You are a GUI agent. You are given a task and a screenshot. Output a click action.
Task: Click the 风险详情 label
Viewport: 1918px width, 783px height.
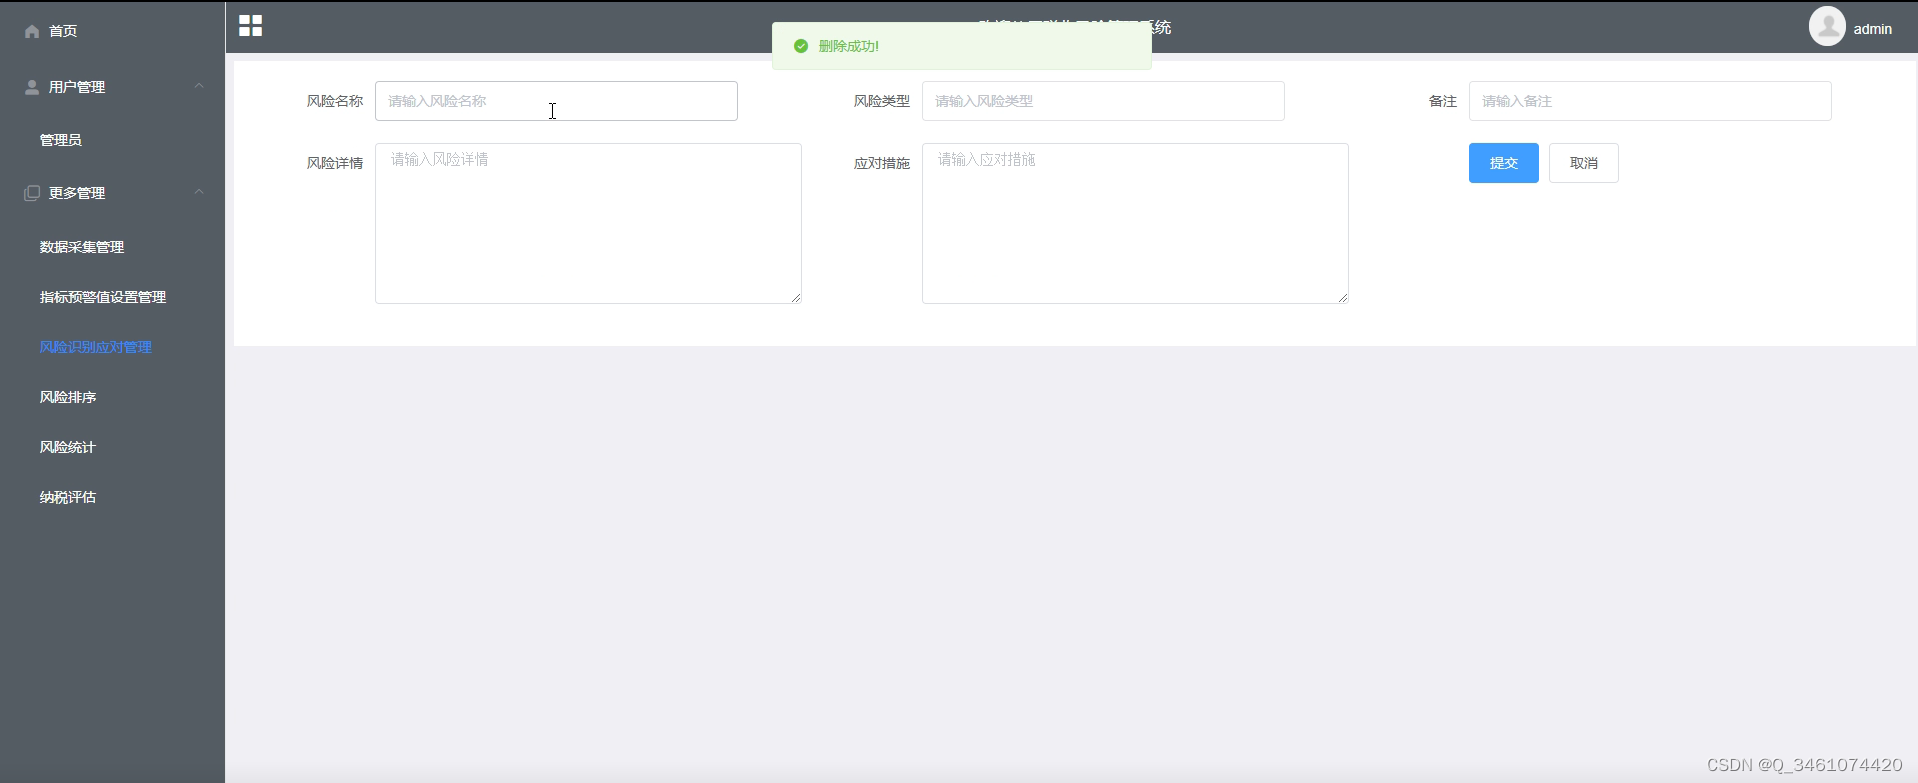pos(335,163)
